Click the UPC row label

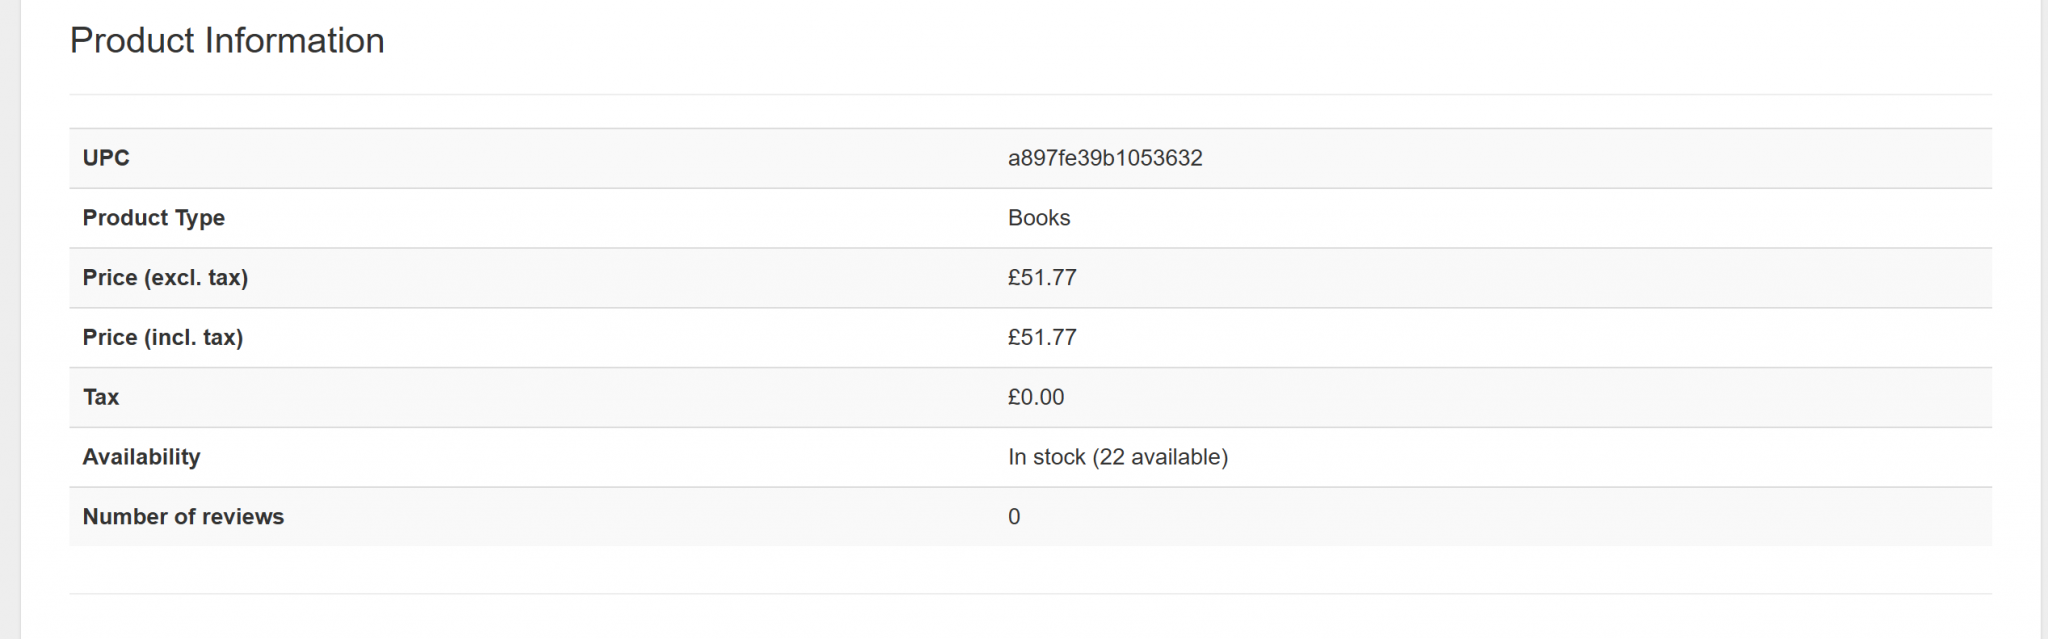click(x=106, y=158)
